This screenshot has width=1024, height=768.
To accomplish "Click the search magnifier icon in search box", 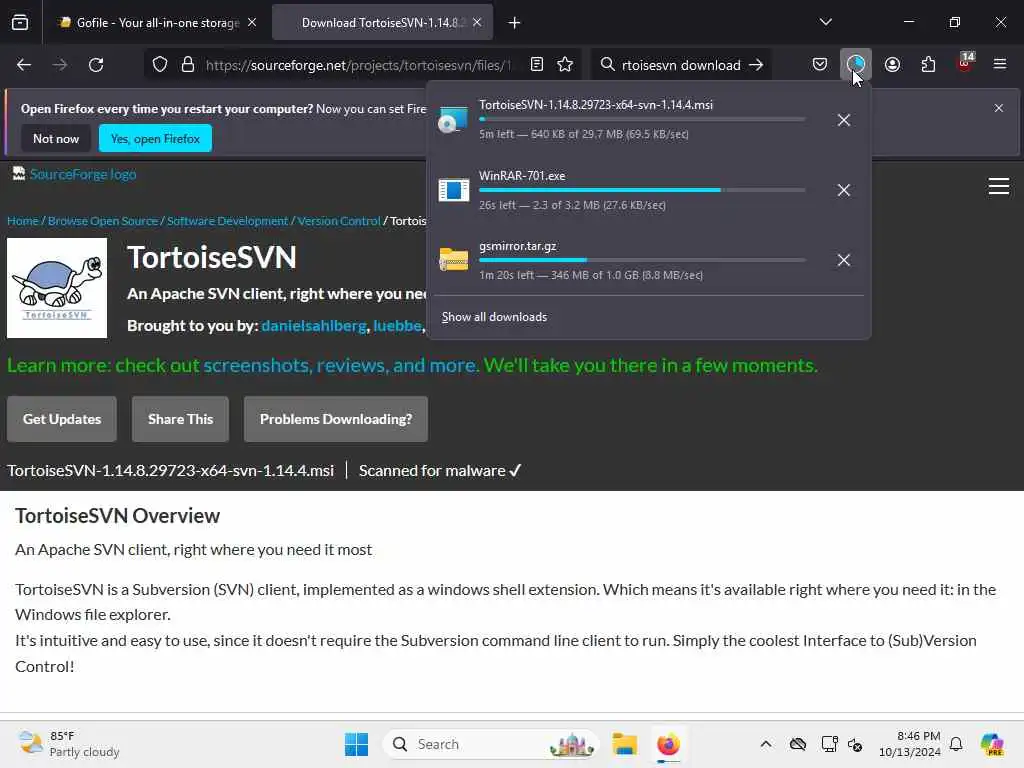I will (x=607, y=65).
